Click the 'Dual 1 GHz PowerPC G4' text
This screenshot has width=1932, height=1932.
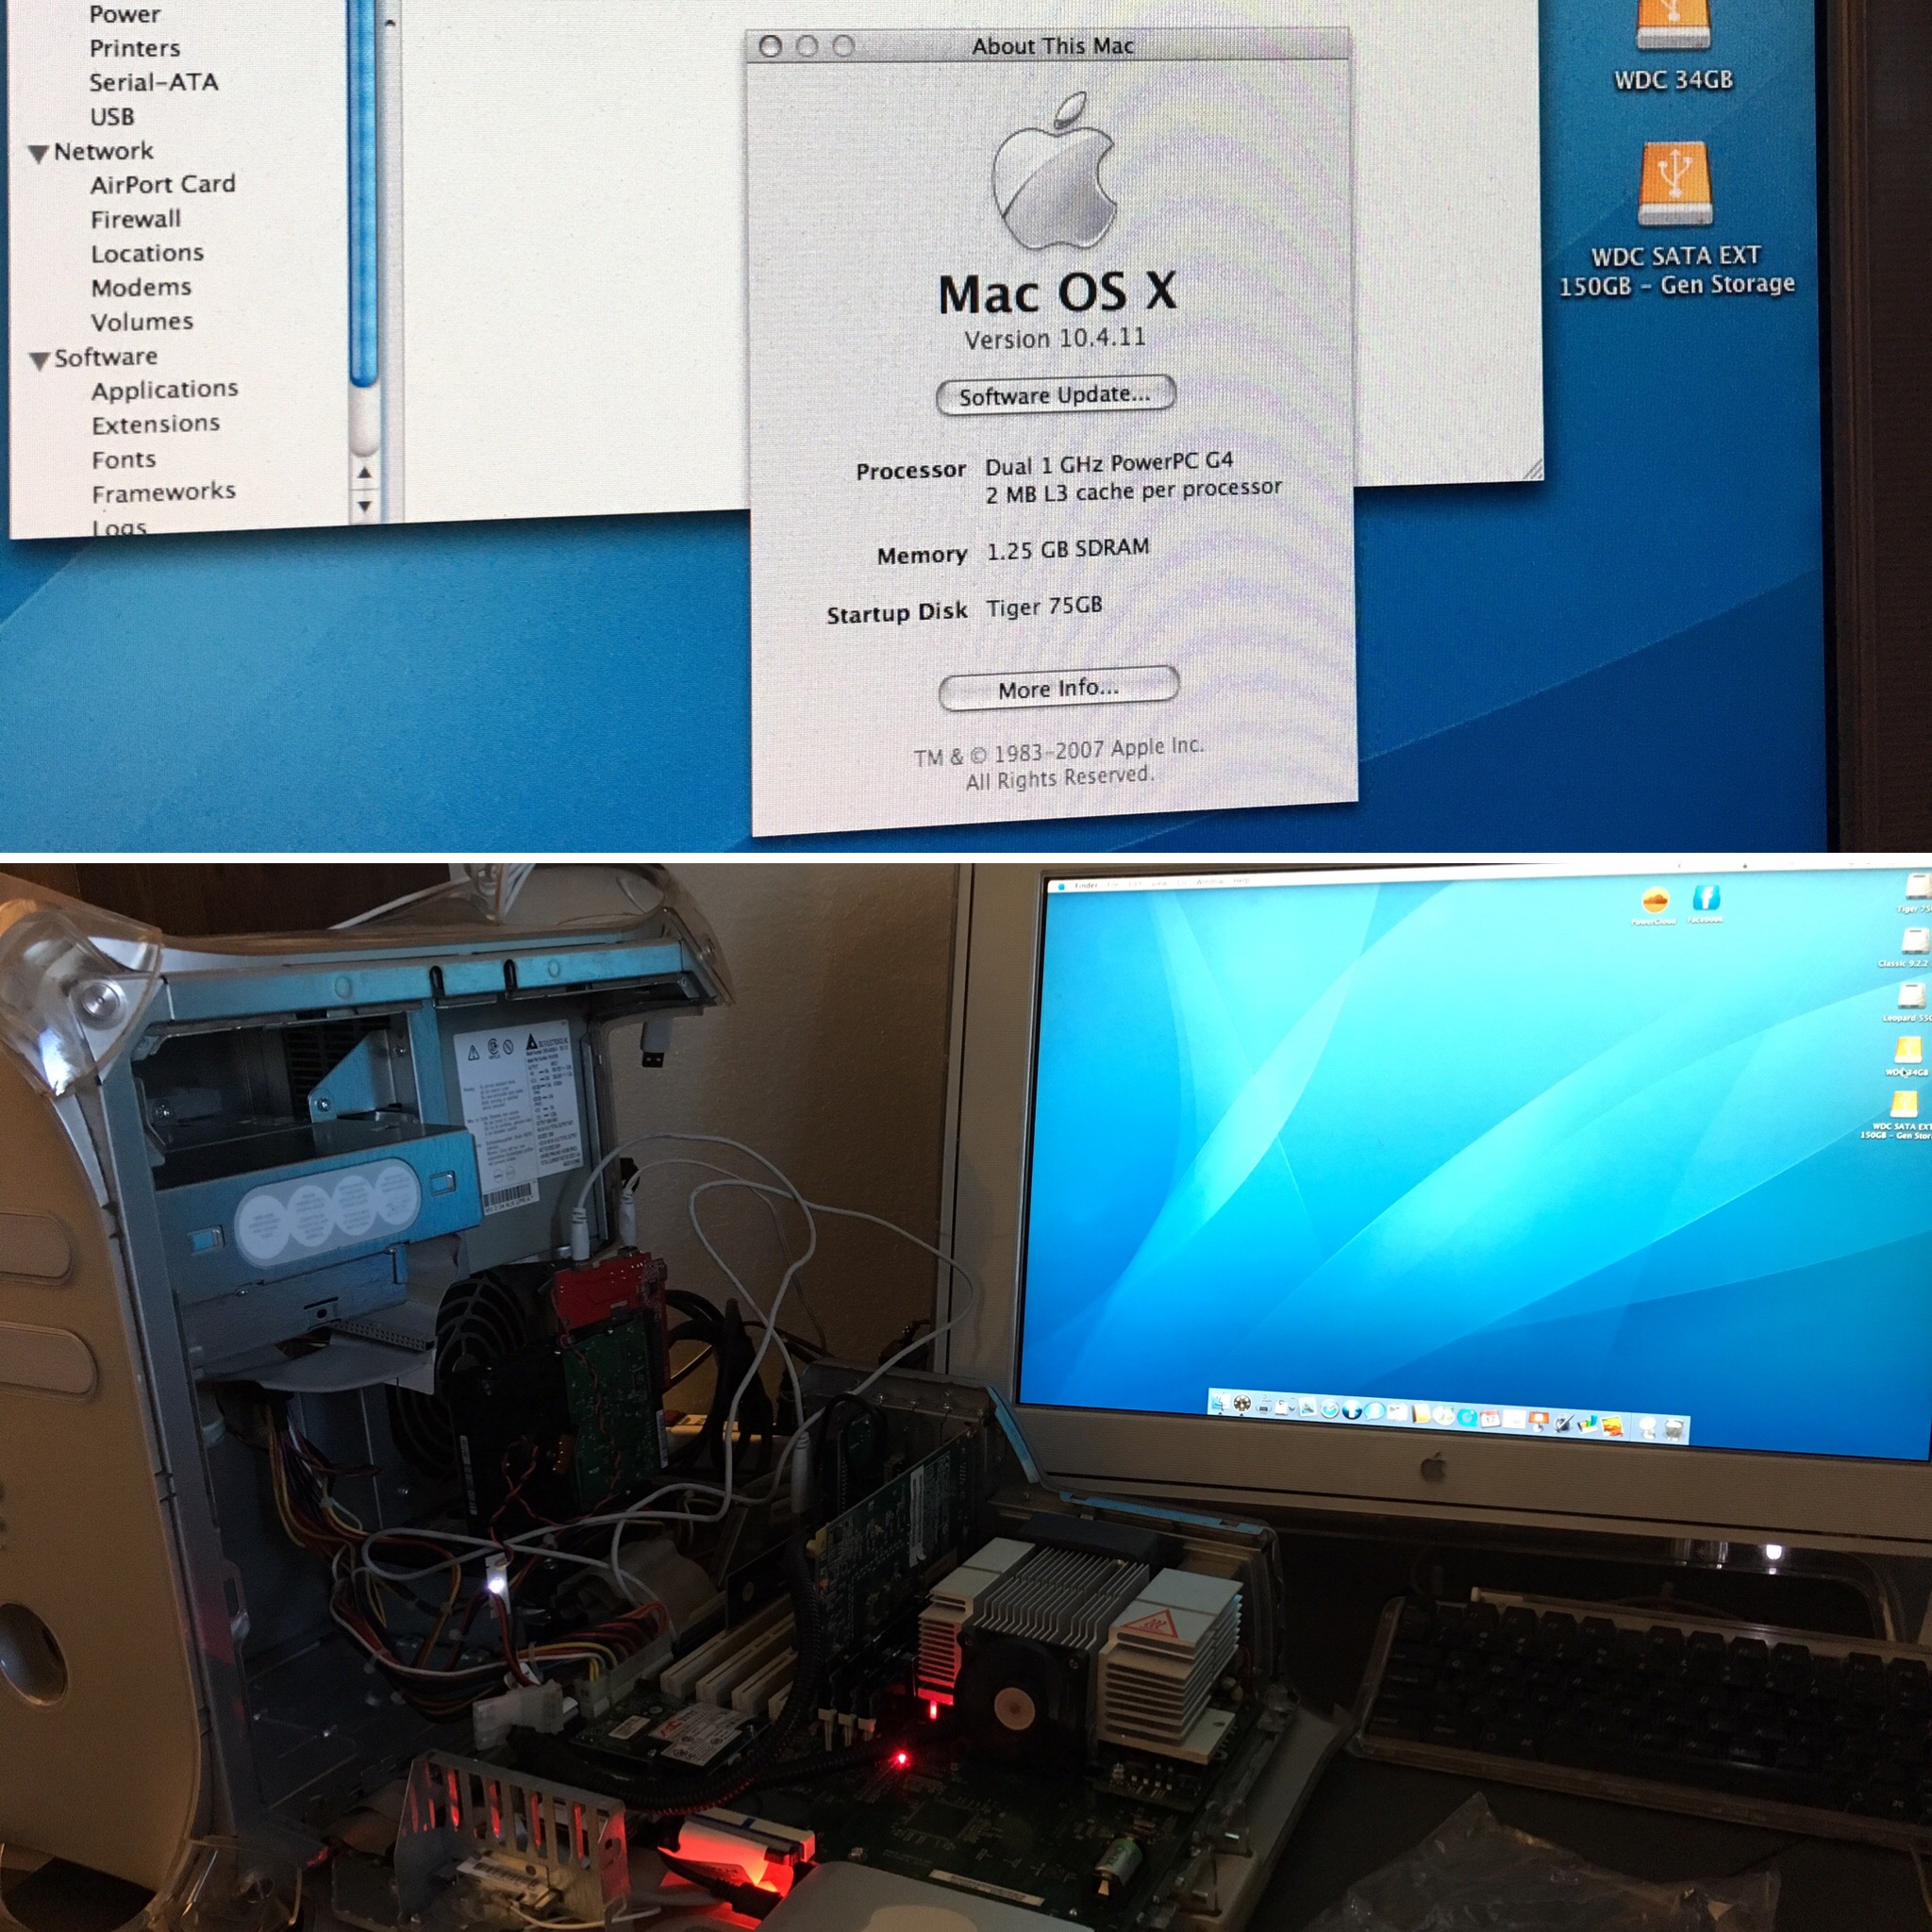1109,464
